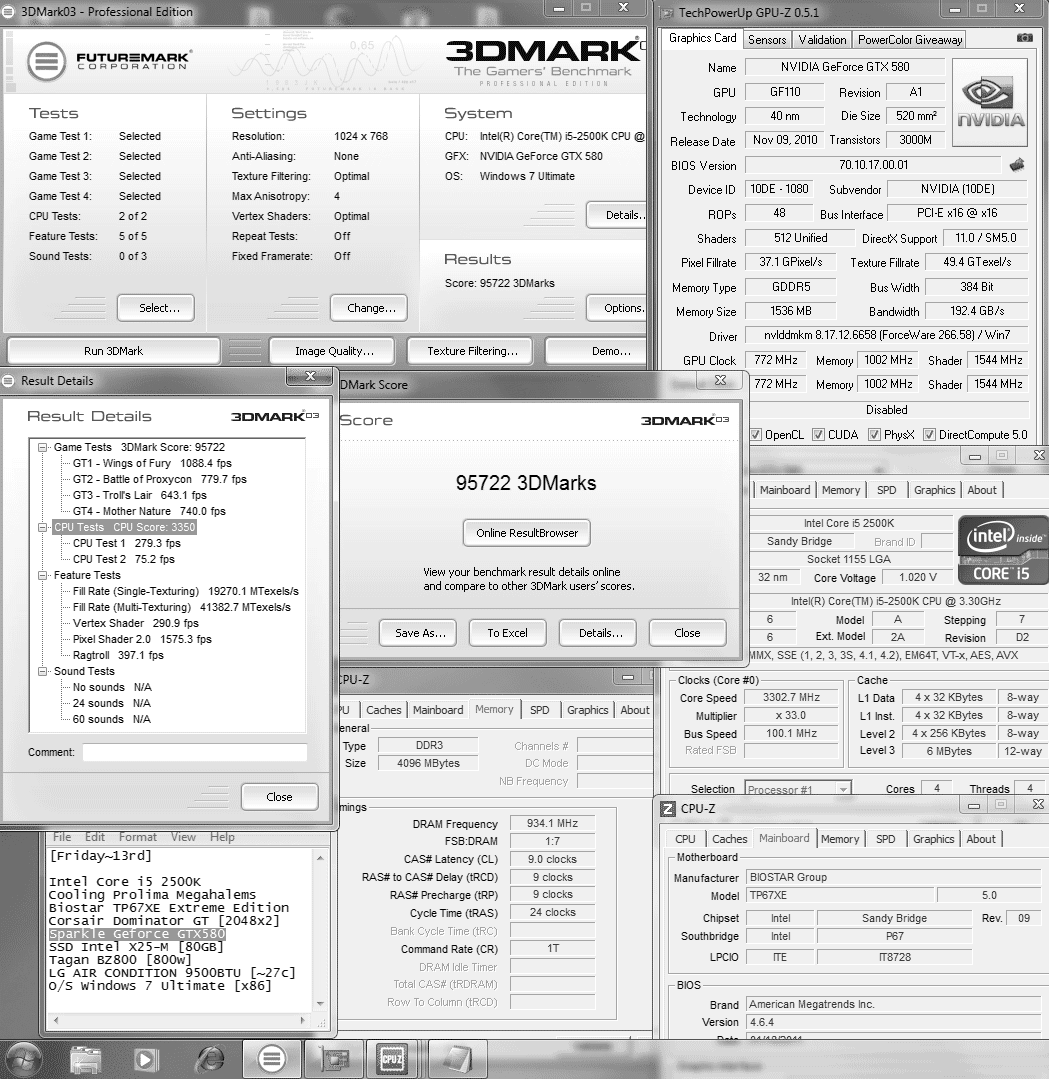Activate the GPU-Z taskbar icon
This screenshot has height=1079, width=1049.
(x=333, y=1059)
